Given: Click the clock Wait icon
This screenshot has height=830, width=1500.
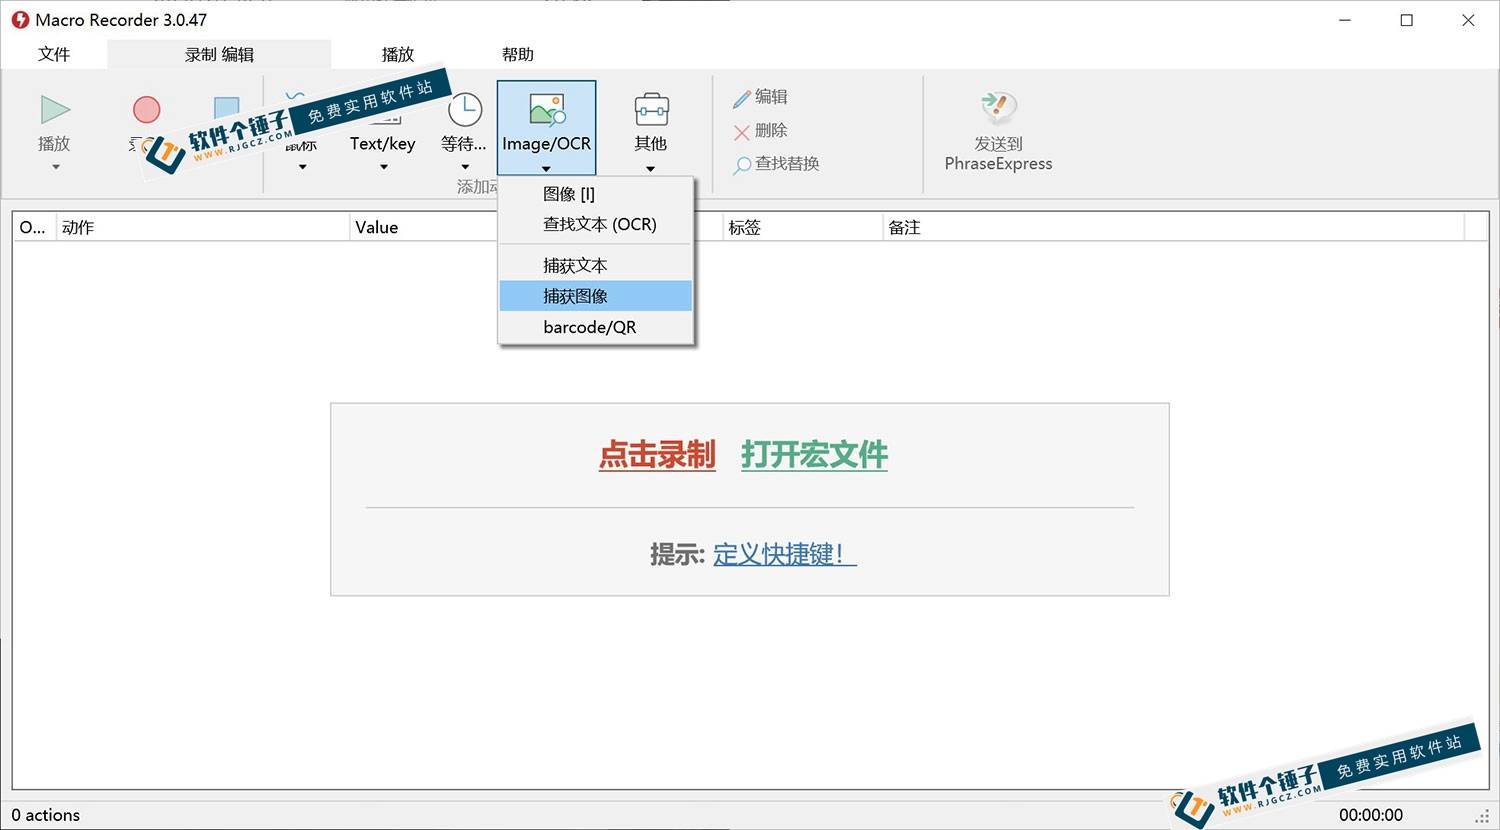Looking at the screenshot, I should [465, 109].
